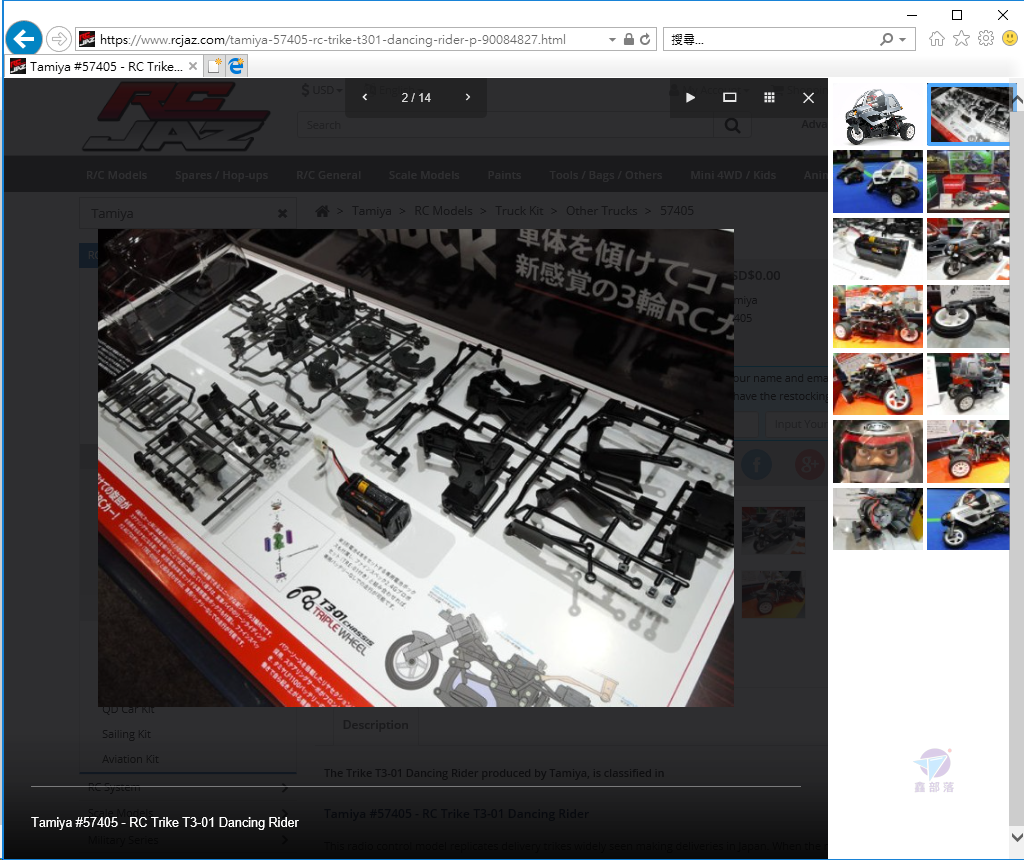Viewport: 1024px width, 860px height.
Task: Open the RC Models breadcrumb link
Action: 443,211
